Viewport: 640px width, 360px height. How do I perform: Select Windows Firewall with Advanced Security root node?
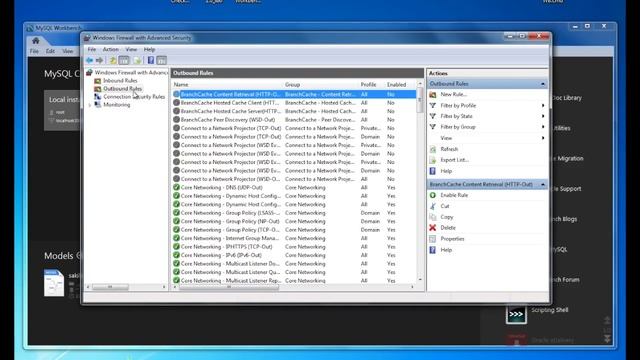pos(127,73)
